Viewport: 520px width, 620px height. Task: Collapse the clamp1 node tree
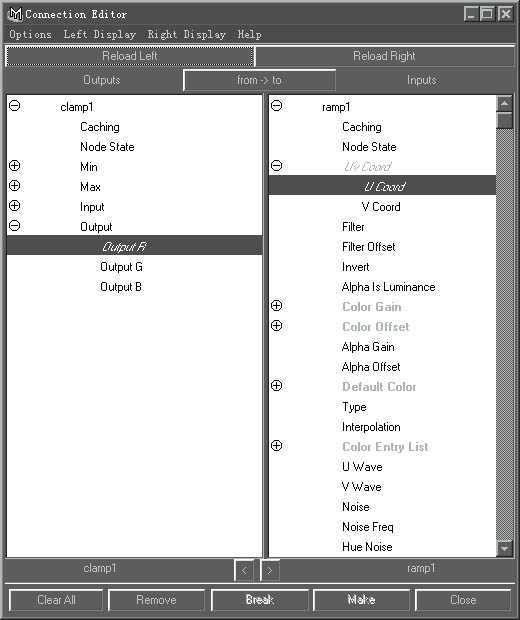[x=15, y=106]
